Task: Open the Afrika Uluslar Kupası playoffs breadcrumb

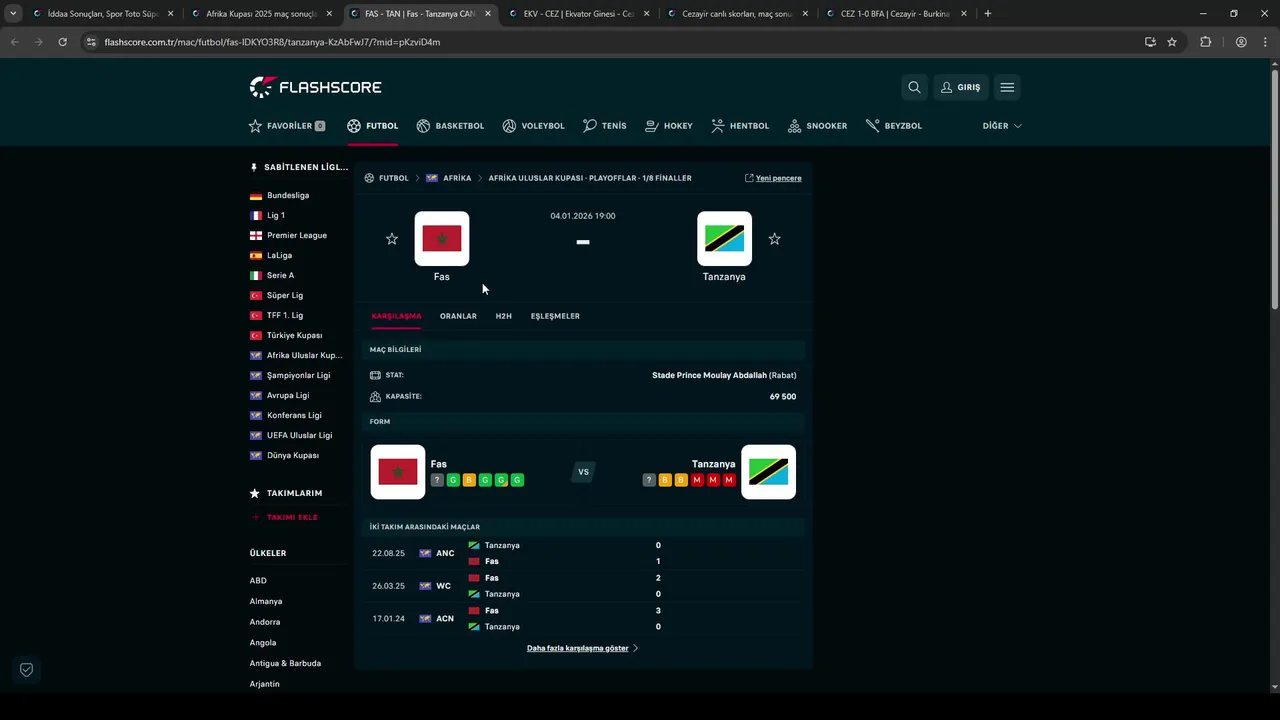Action: (590, 178)
